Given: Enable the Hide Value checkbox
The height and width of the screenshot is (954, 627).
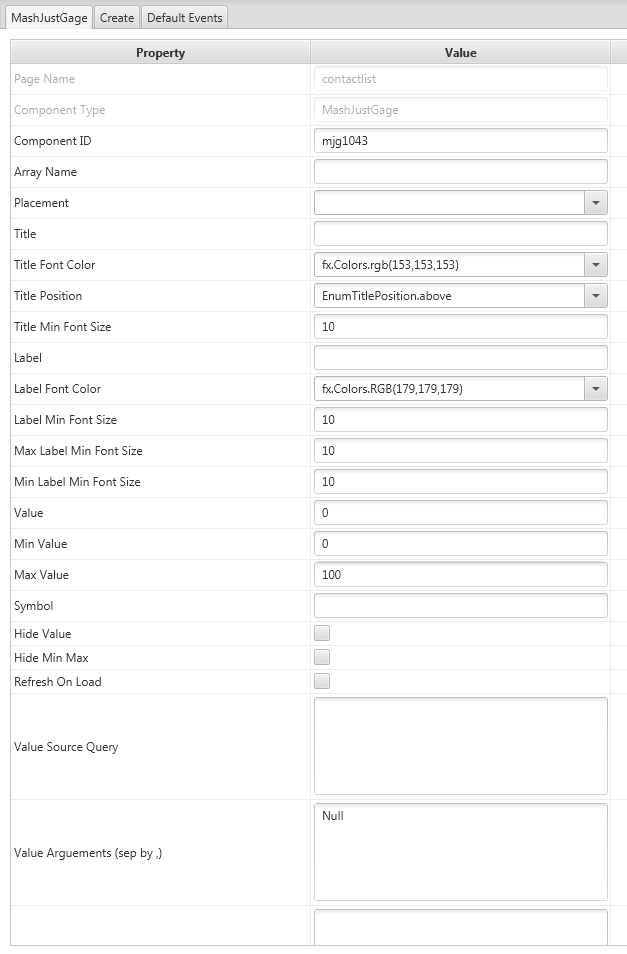Looking at the screenshot, I should point(322,633).
